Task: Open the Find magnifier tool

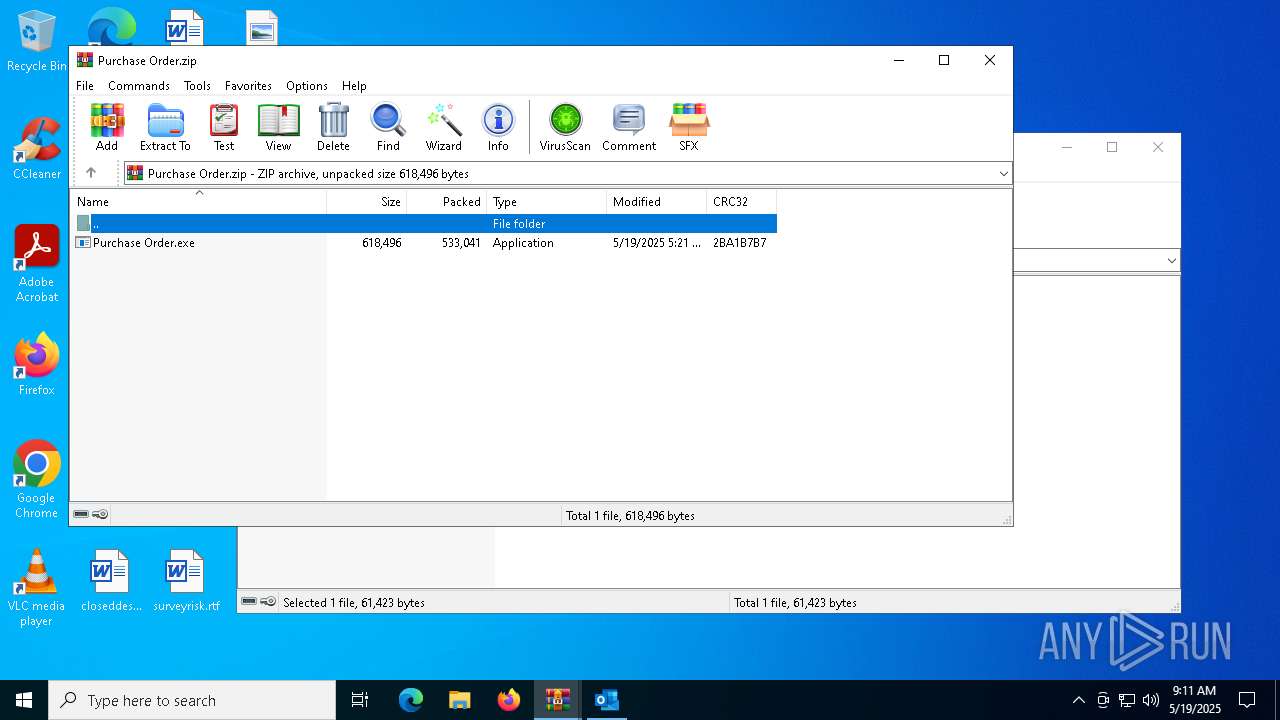Action: [388, 127]
